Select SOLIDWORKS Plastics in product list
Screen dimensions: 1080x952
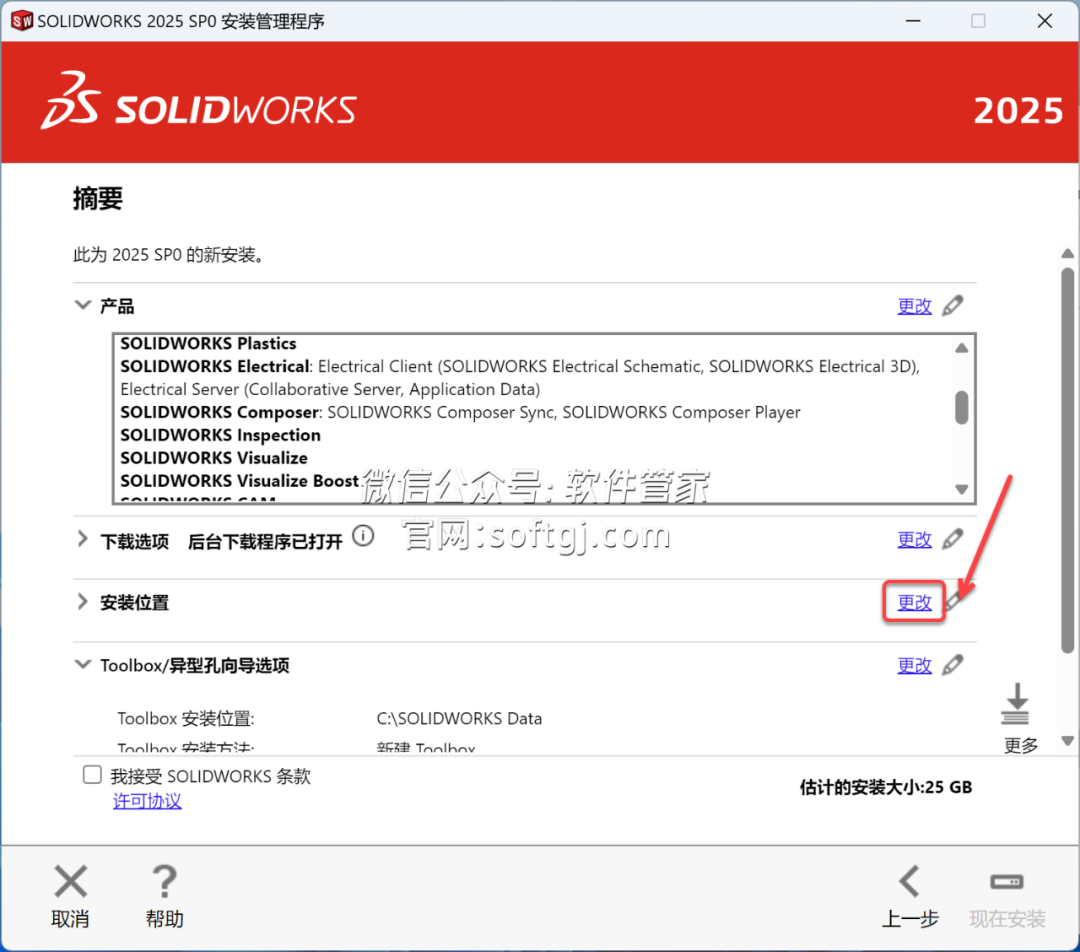click(x=208, y=343)
